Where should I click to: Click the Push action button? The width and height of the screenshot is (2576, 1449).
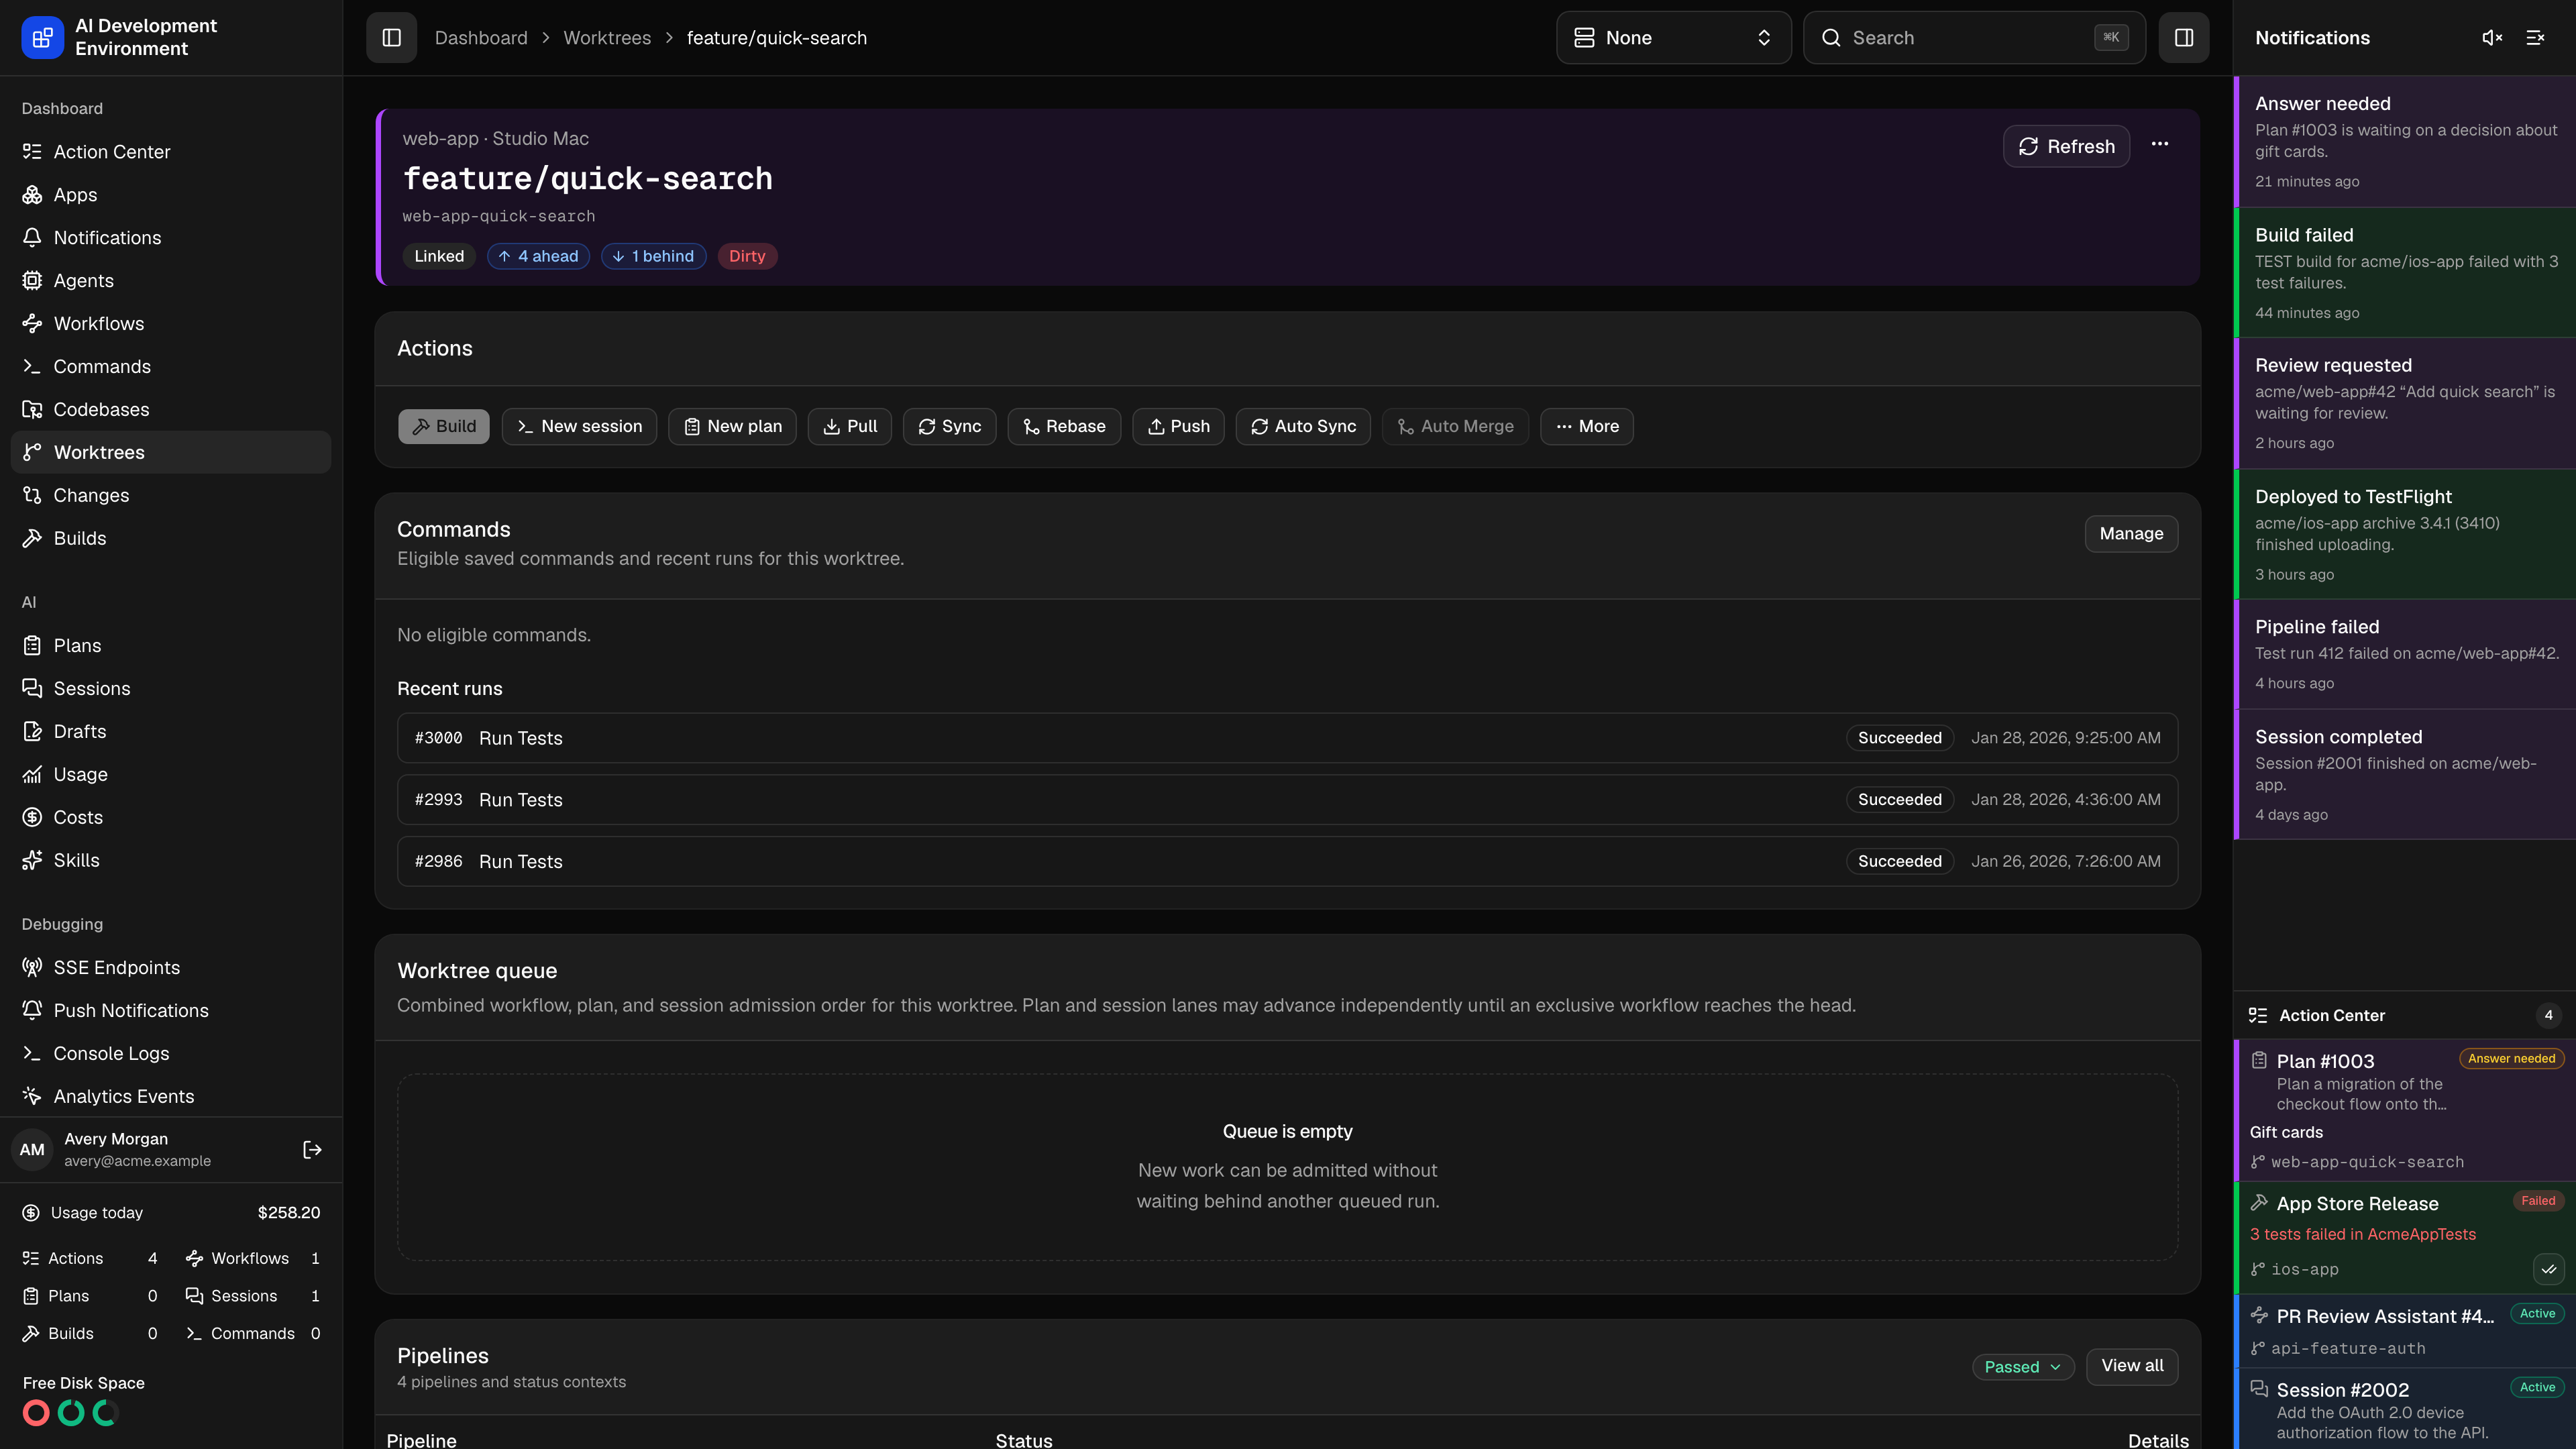click(1178, 426)
